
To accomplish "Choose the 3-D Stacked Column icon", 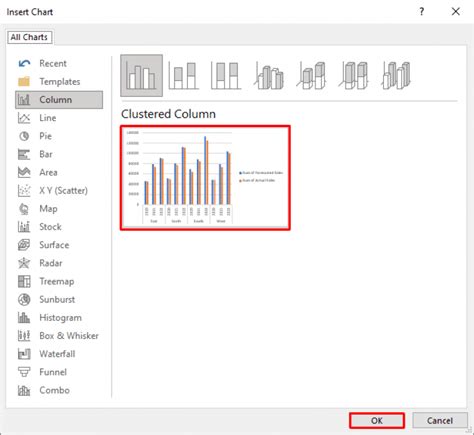I will click(311, 76).
